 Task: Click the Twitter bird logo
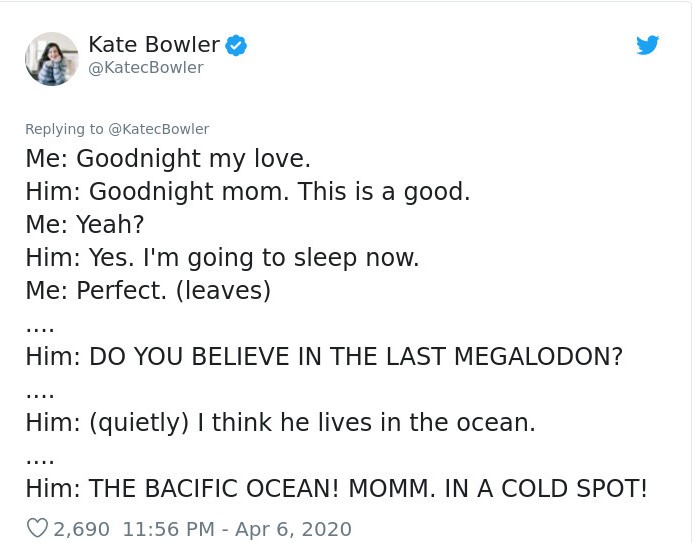tap(648, 45)
